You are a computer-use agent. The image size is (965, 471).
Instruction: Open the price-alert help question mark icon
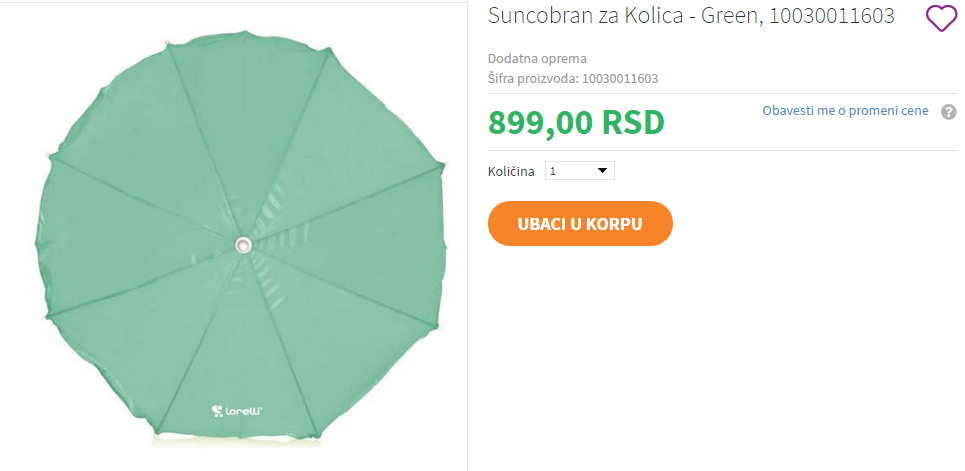point(948,112)
